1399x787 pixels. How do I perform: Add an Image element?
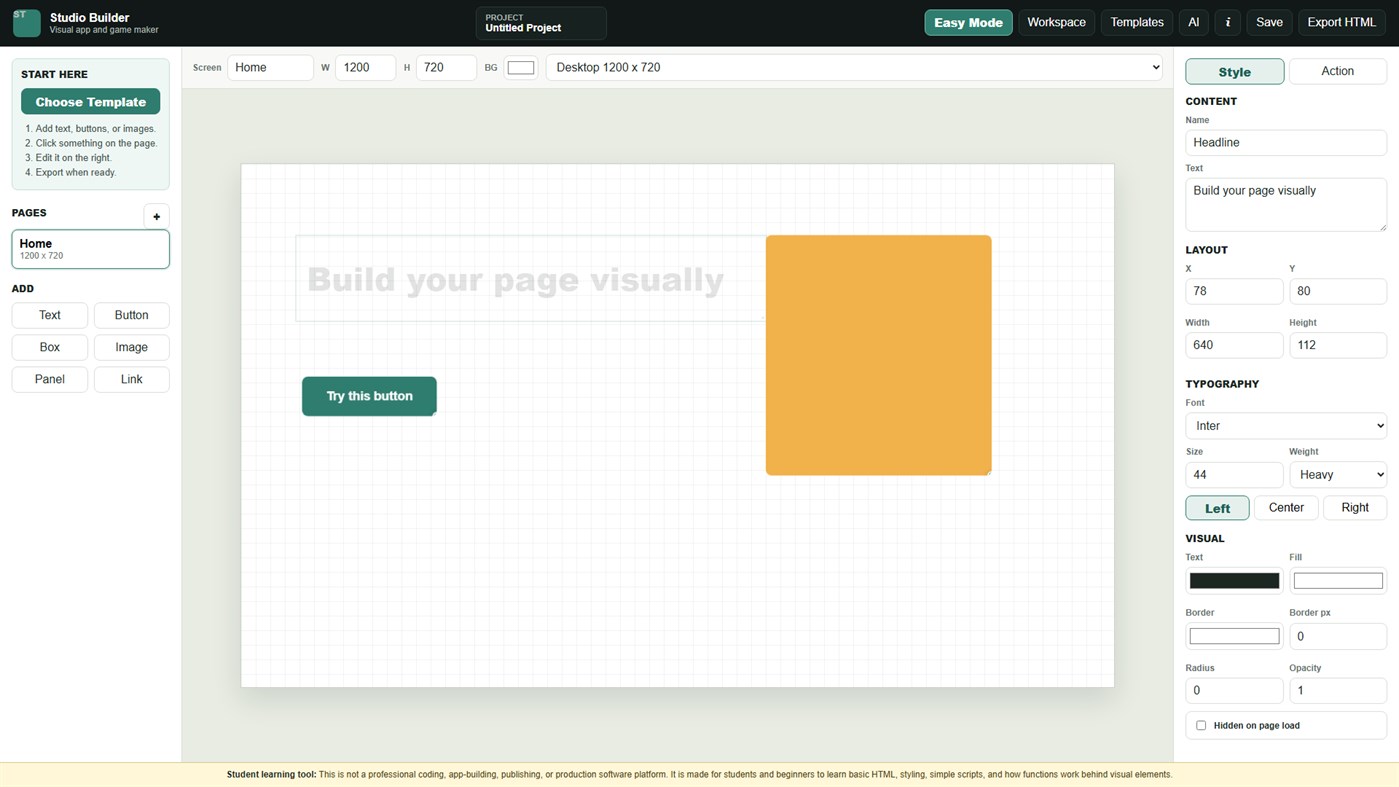pos(131,347)
